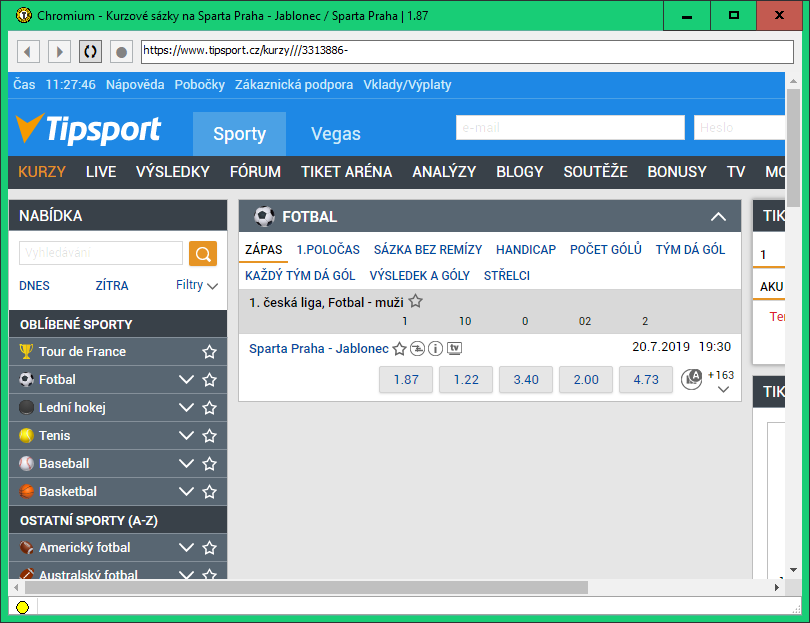Focus the Vyhledávání search field
Screen dimensions: 810x623
[101, 253]
